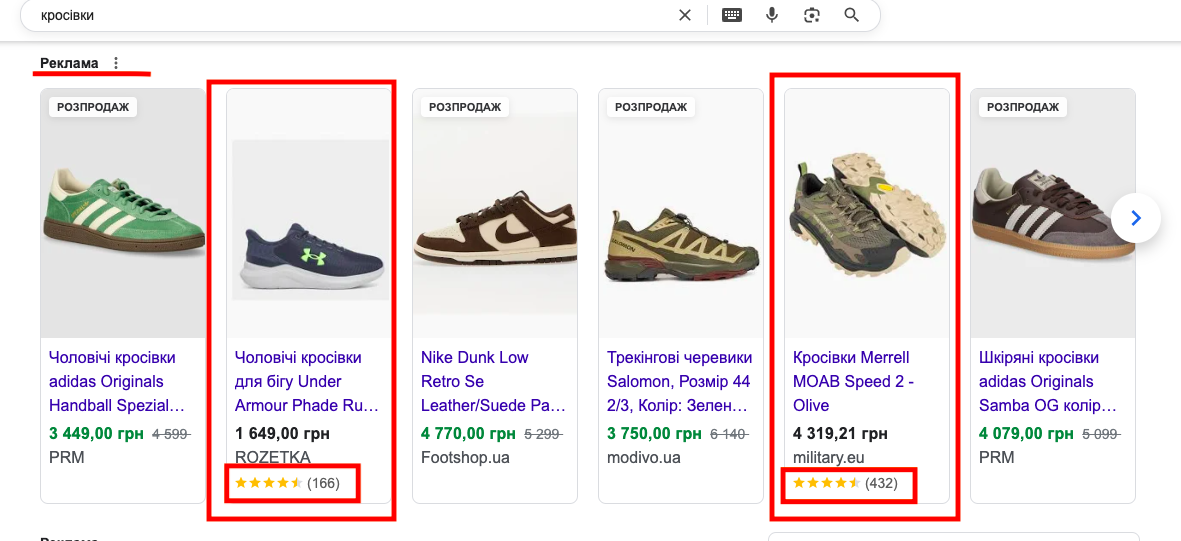Image resolution: width=1181 pixels, height=541 pixels.
Task: Show next products with the right arrow
Action: (1136, 218)
